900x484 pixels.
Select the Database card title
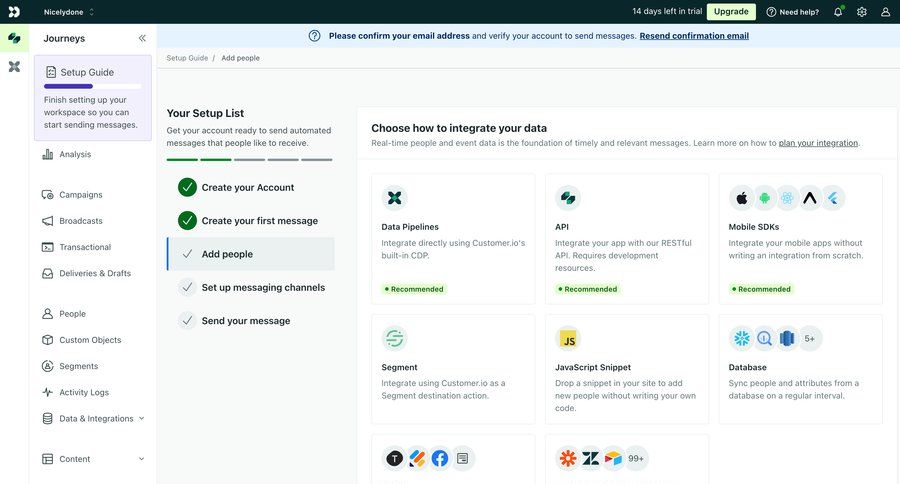(747, 367)
